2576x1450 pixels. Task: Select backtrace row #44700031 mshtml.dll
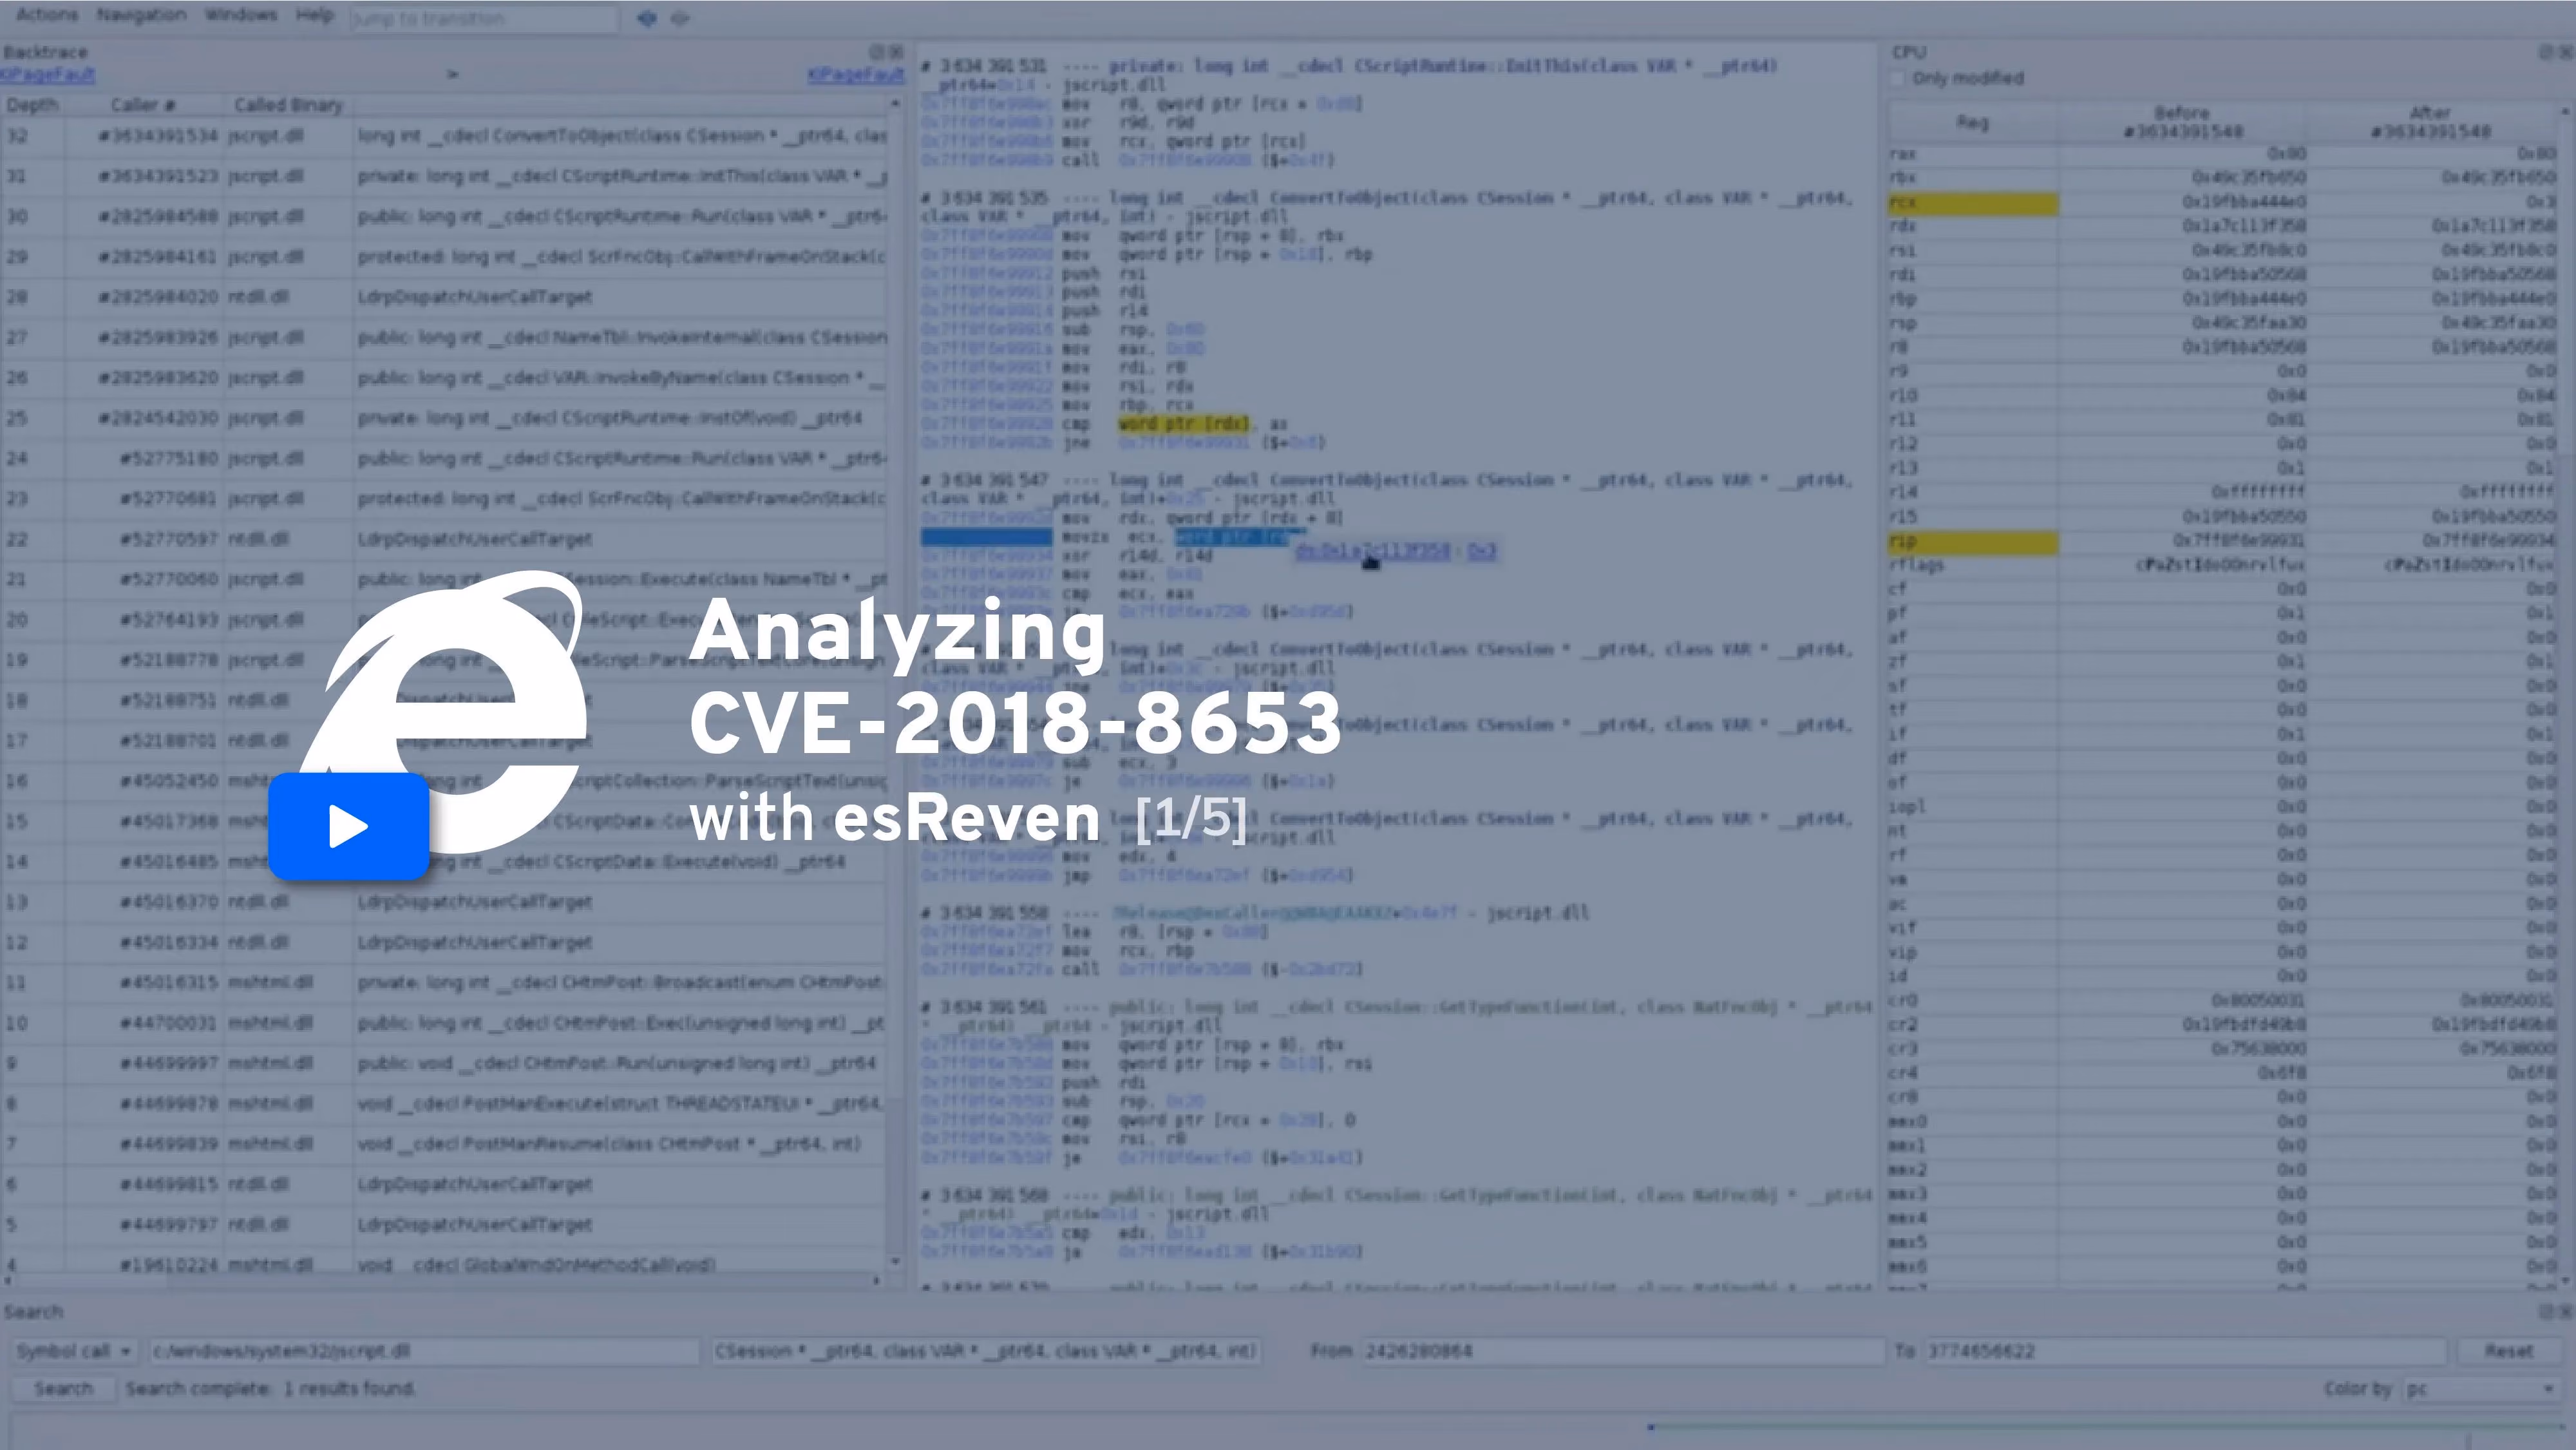pyautogui.click(x=444, y=1023)
